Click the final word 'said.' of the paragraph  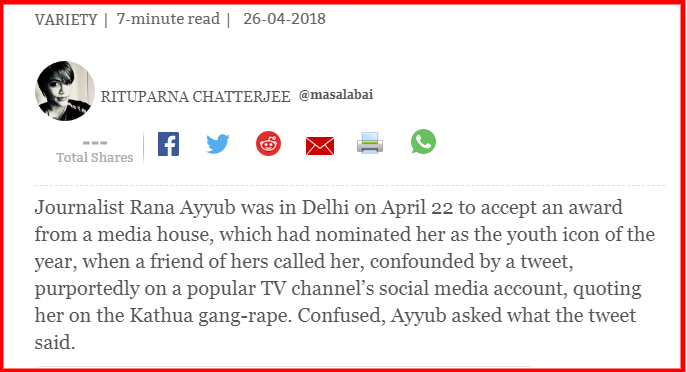(55, 343)
